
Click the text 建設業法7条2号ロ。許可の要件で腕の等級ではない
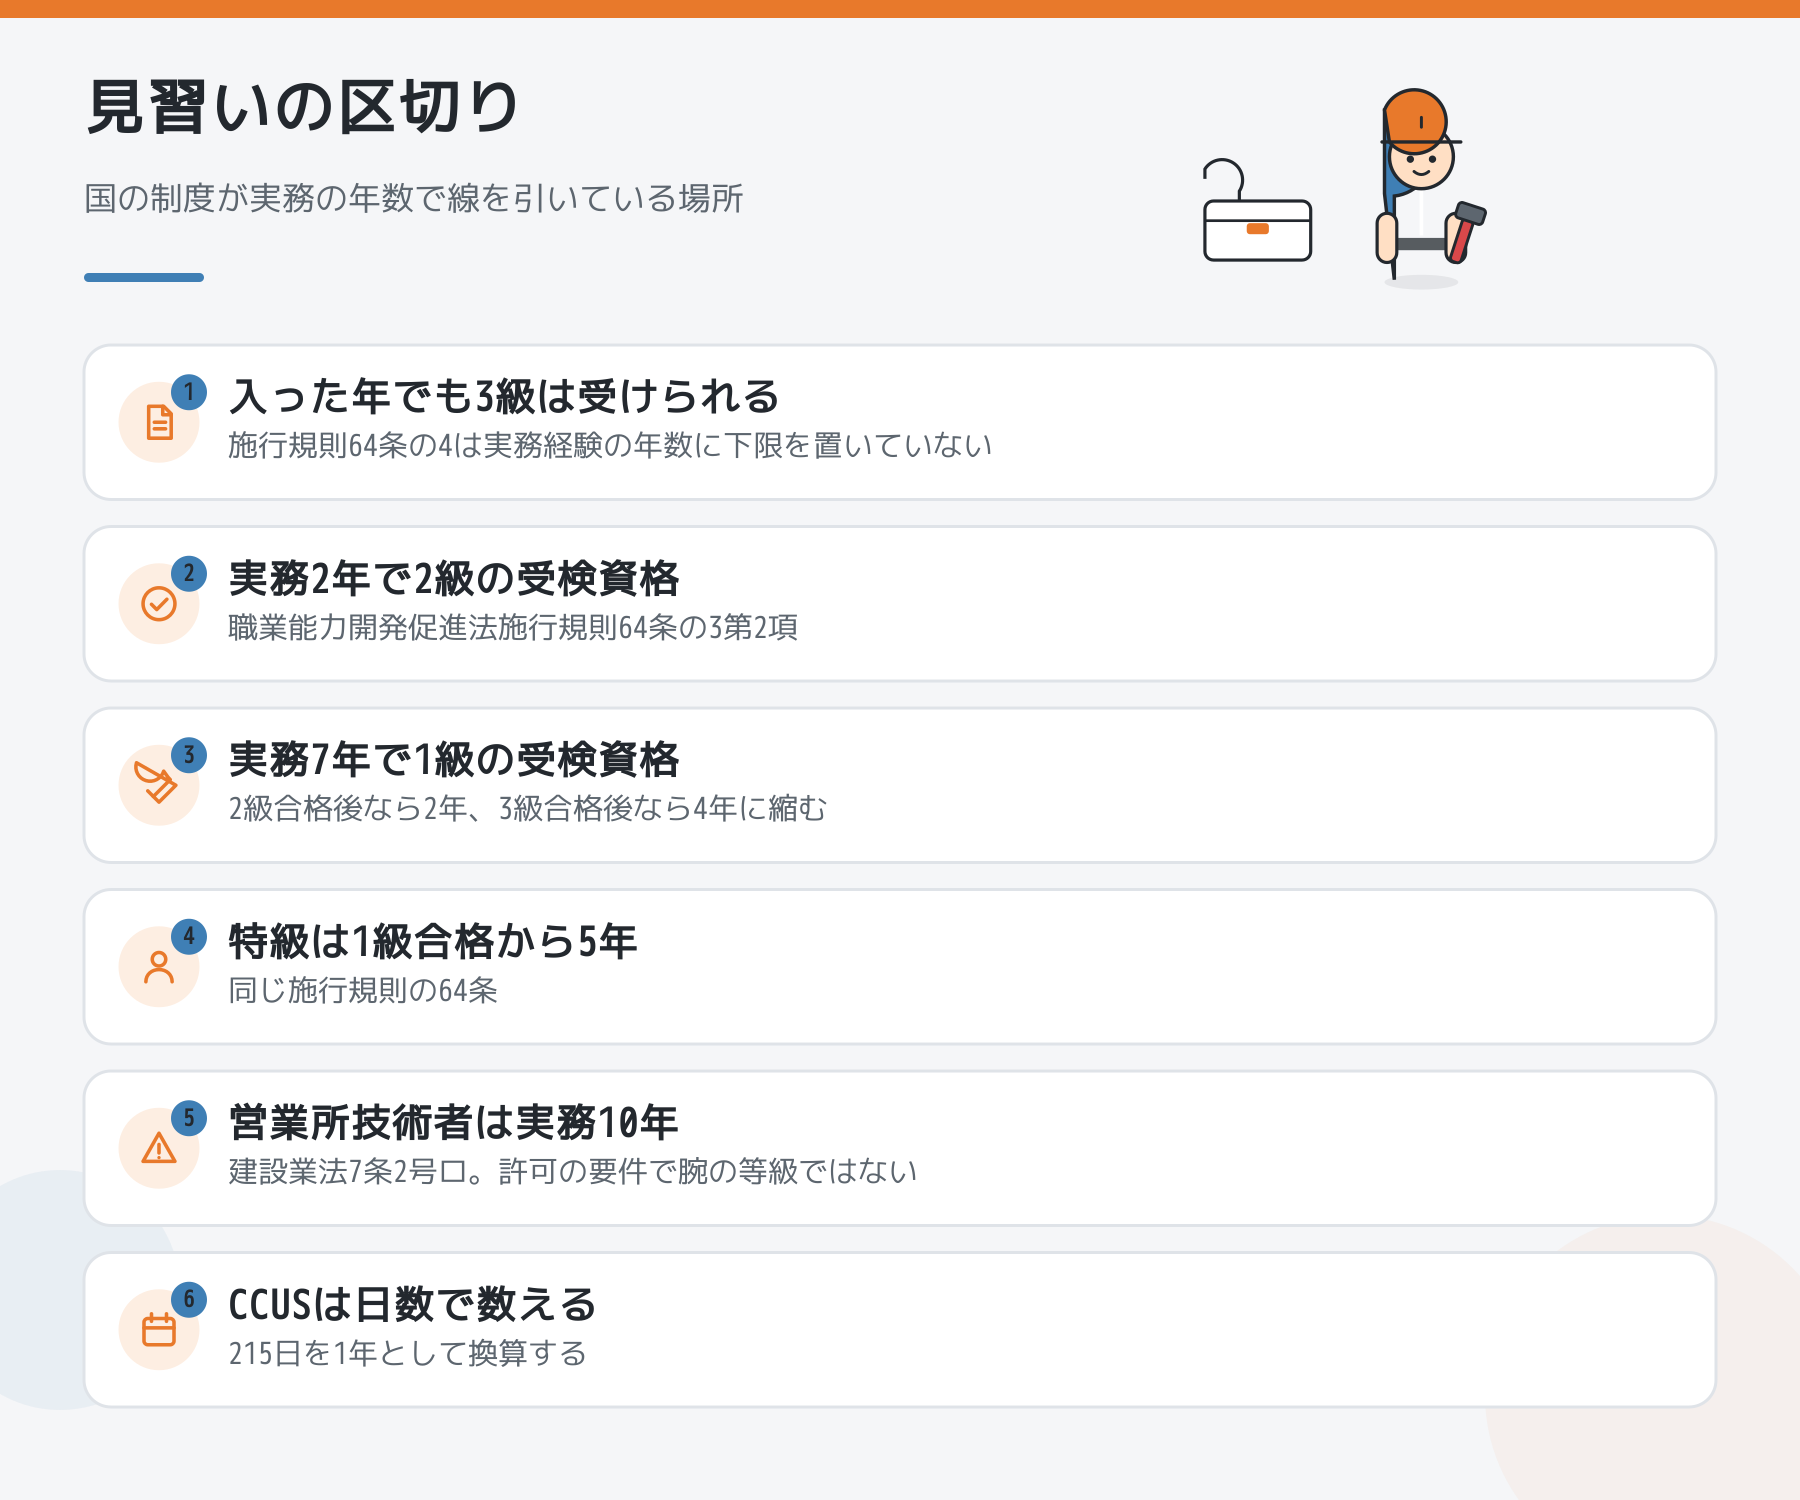coord(573,1172)
